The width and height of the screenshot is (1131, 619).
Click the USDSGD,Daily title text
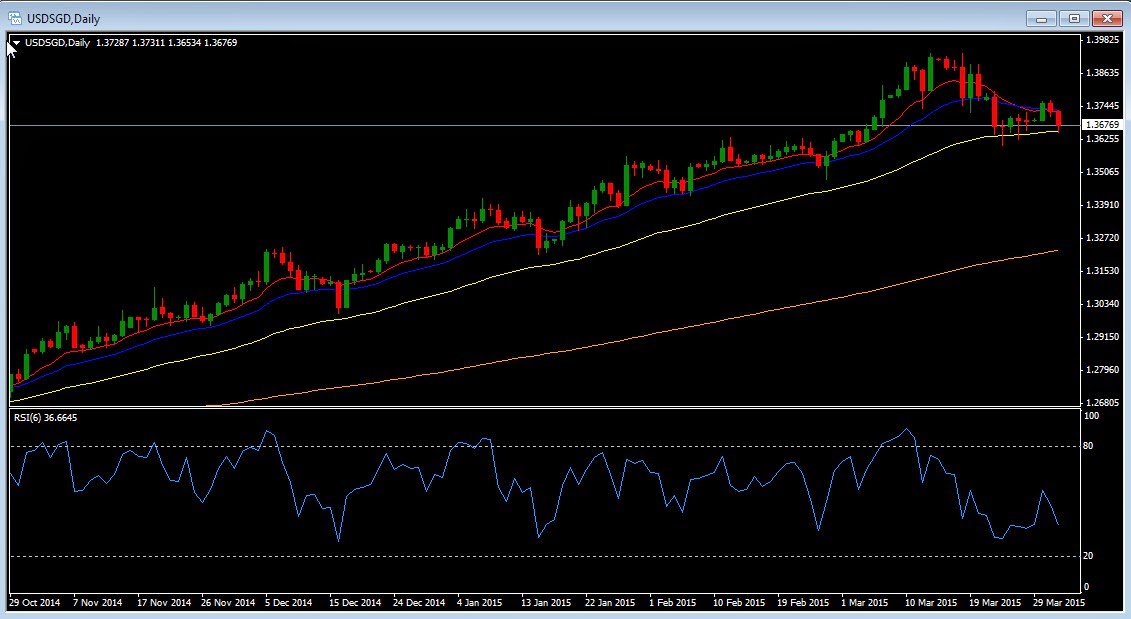coord(63,19)
